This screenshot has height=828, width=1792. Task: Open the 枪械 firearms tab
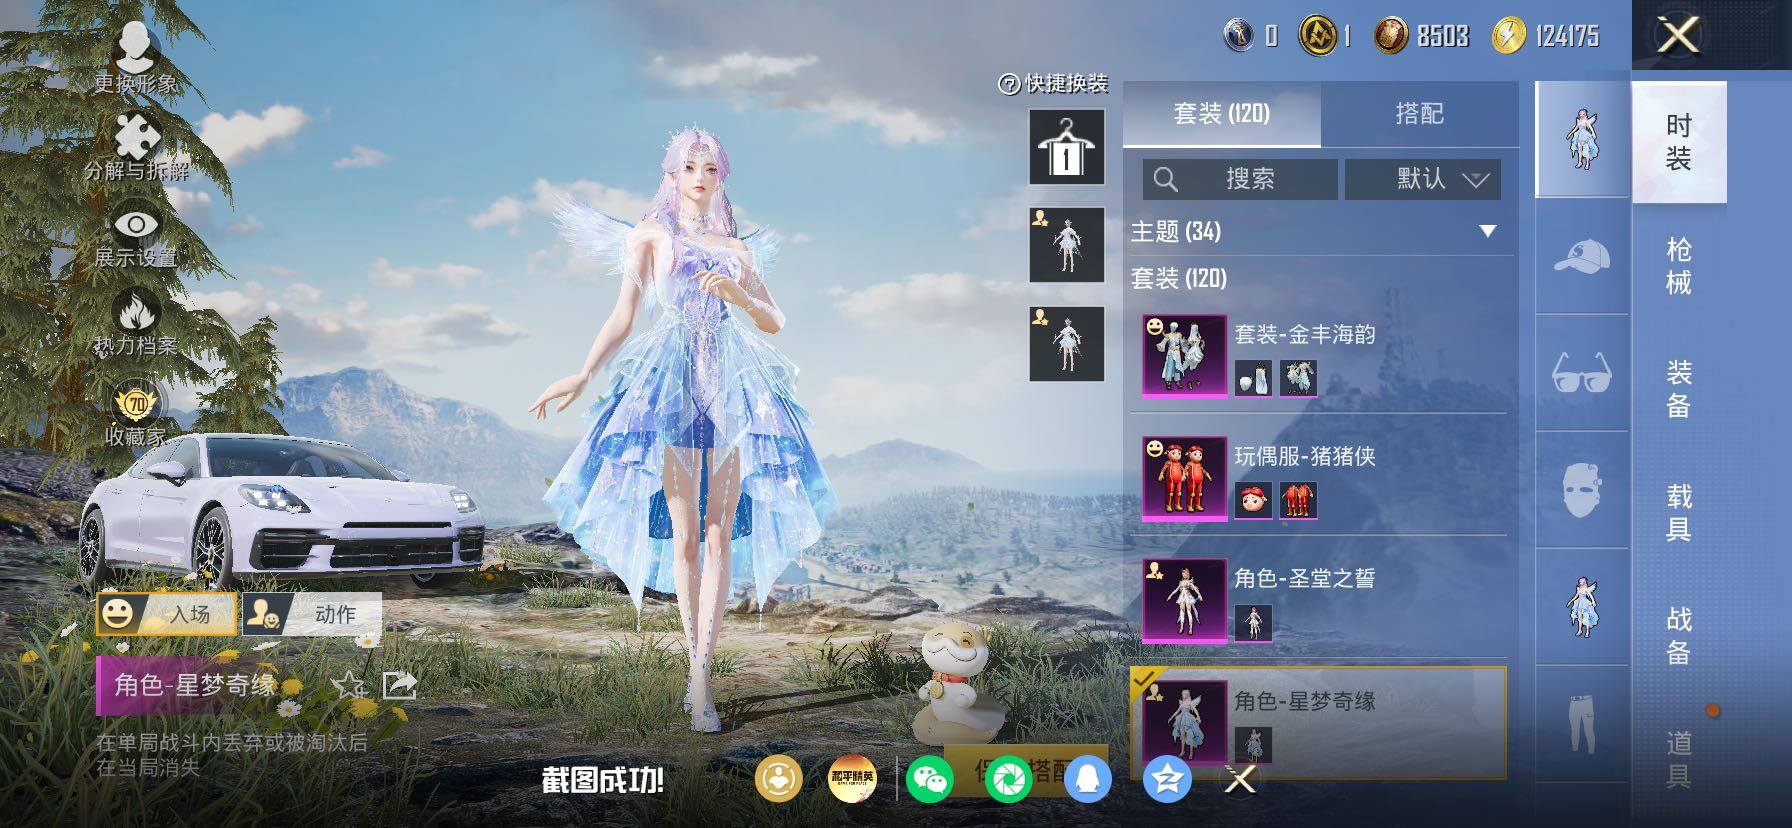click(x=1679, y=266)
